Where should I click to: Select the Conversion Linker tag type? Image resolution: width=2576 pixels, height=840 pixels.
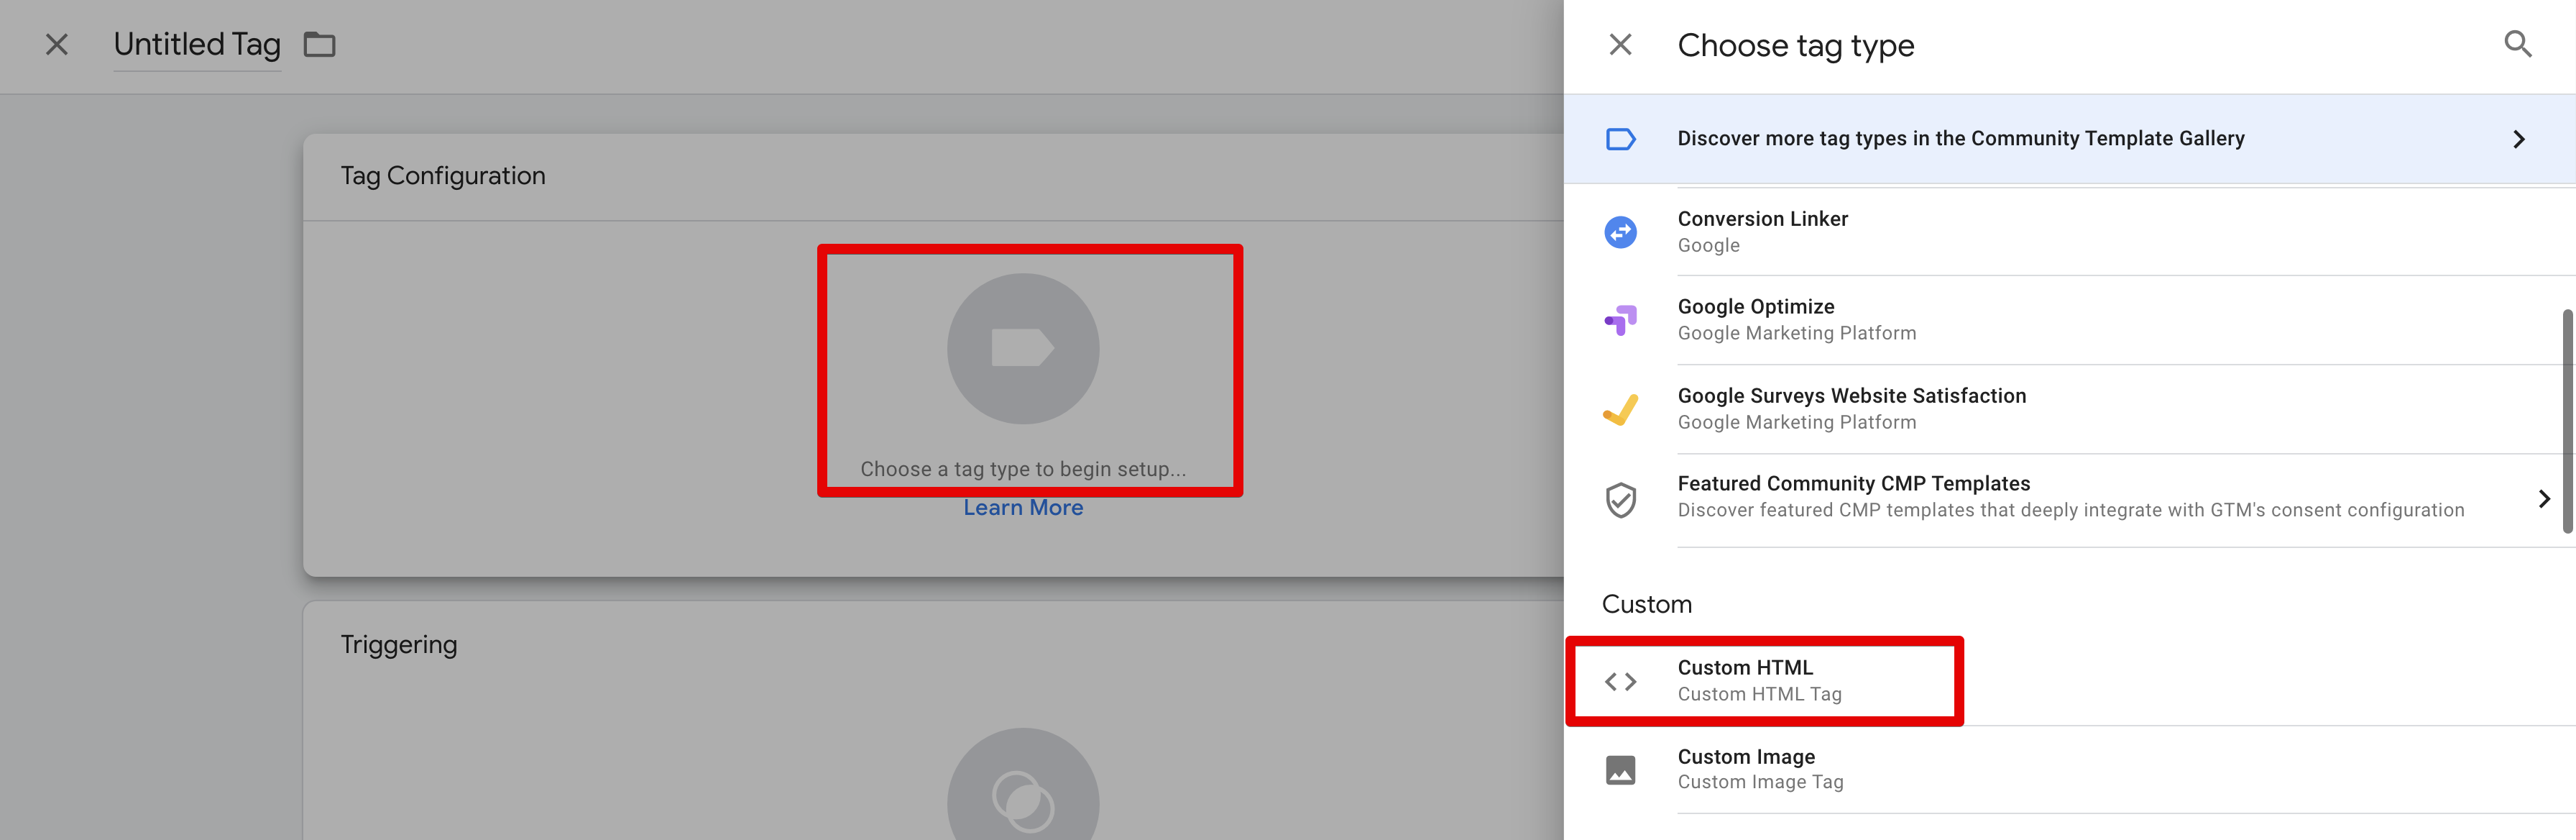pos(2069,232)
